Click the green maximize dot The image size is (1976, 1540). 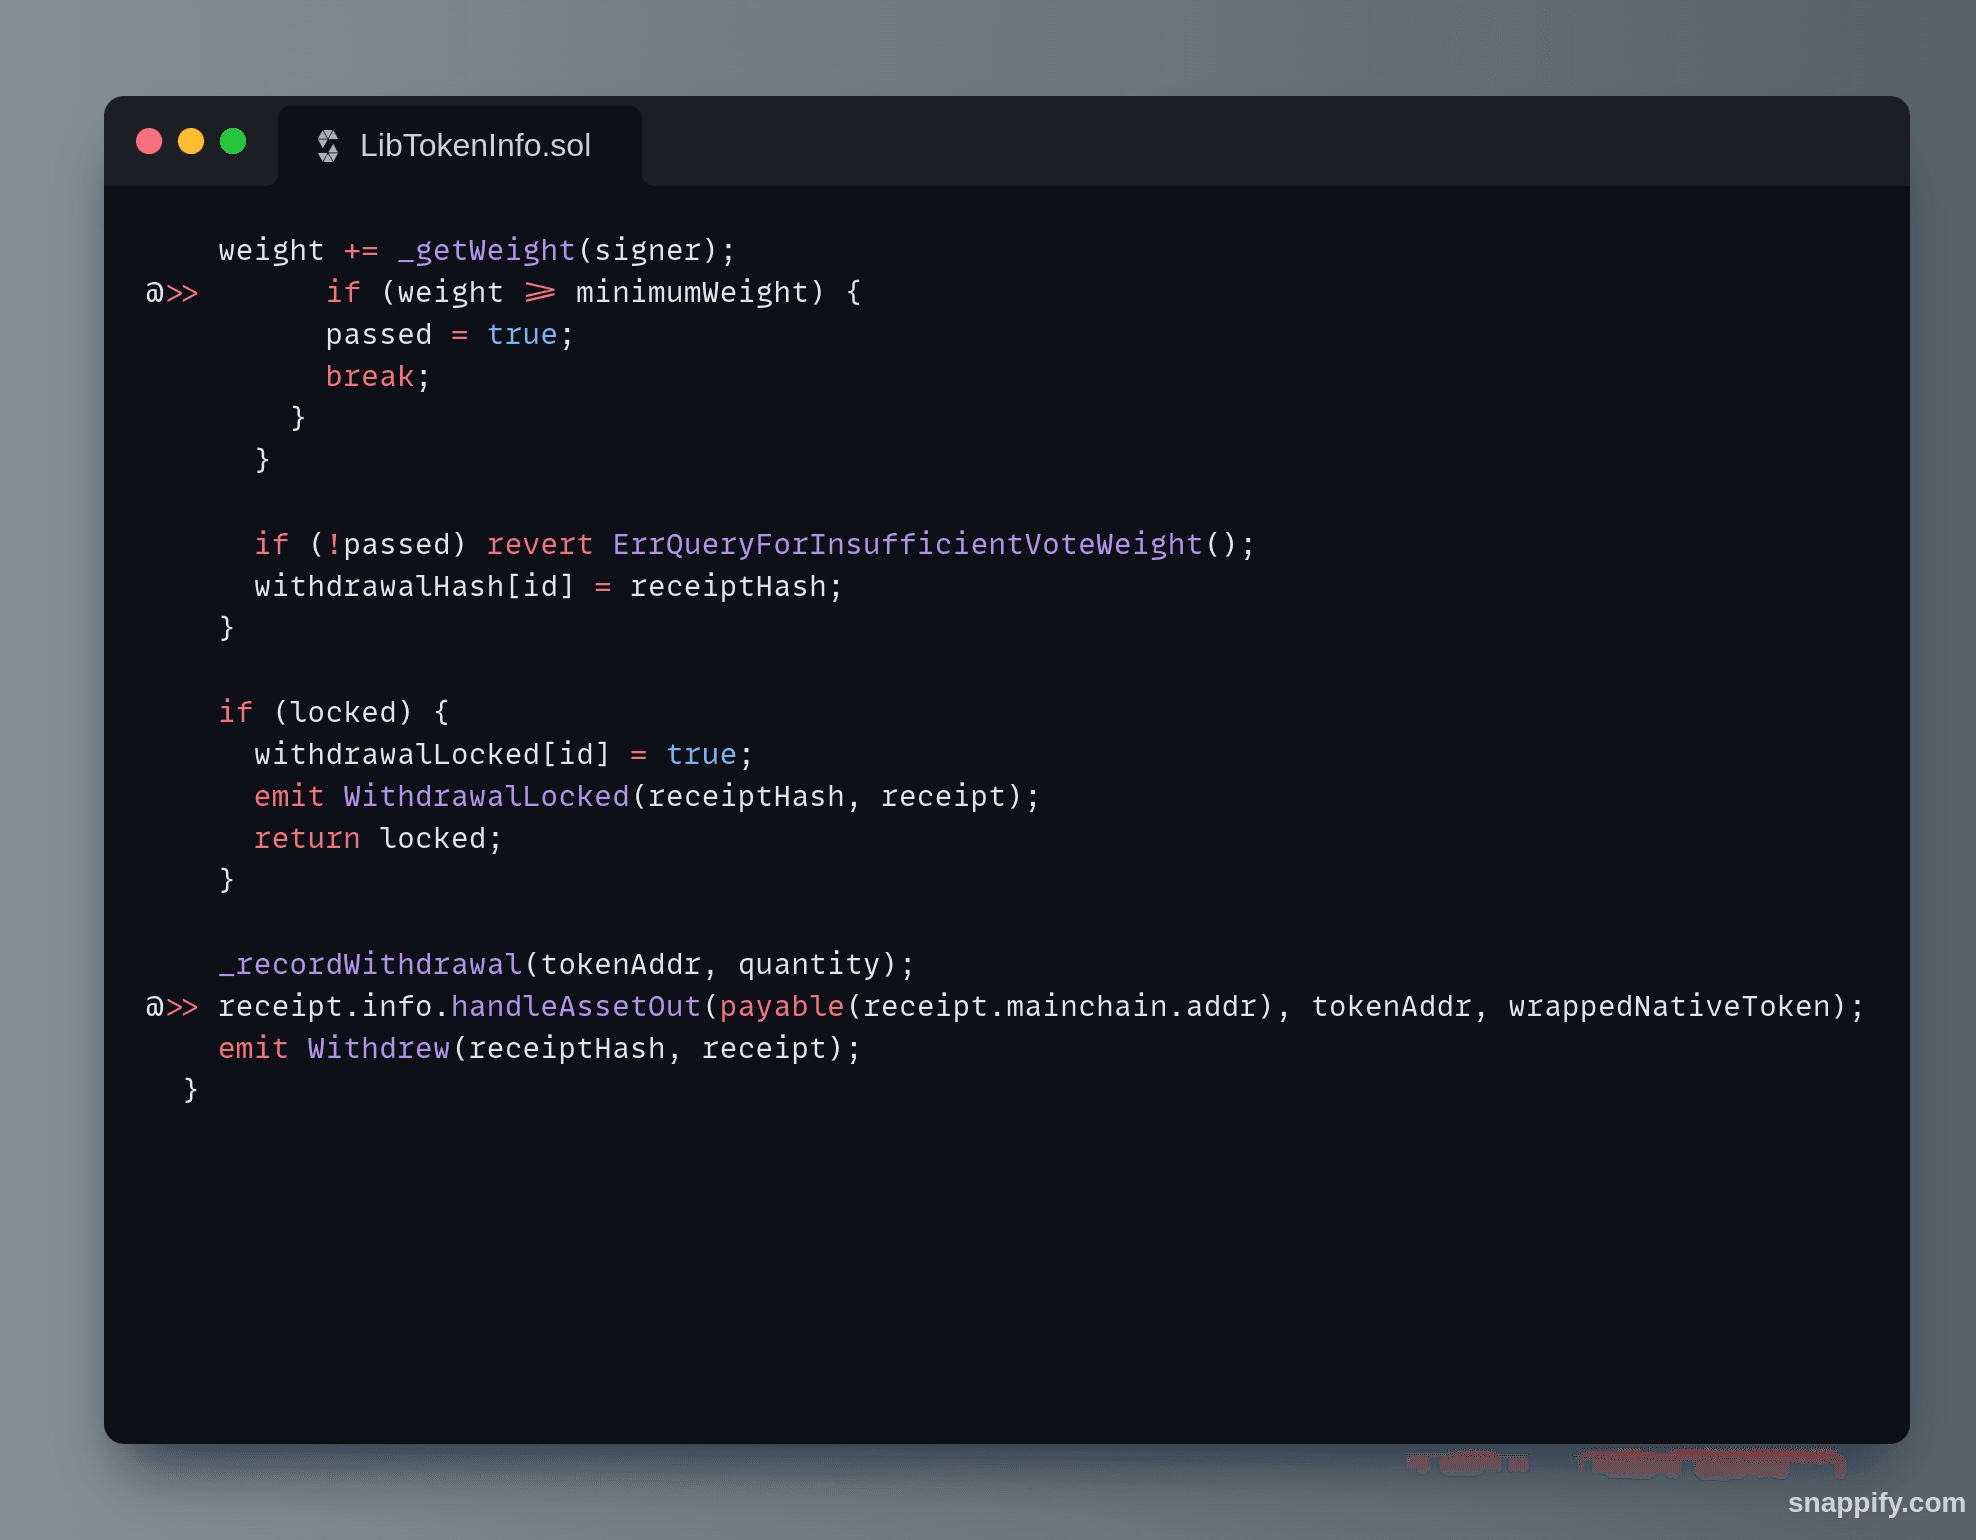233,141
